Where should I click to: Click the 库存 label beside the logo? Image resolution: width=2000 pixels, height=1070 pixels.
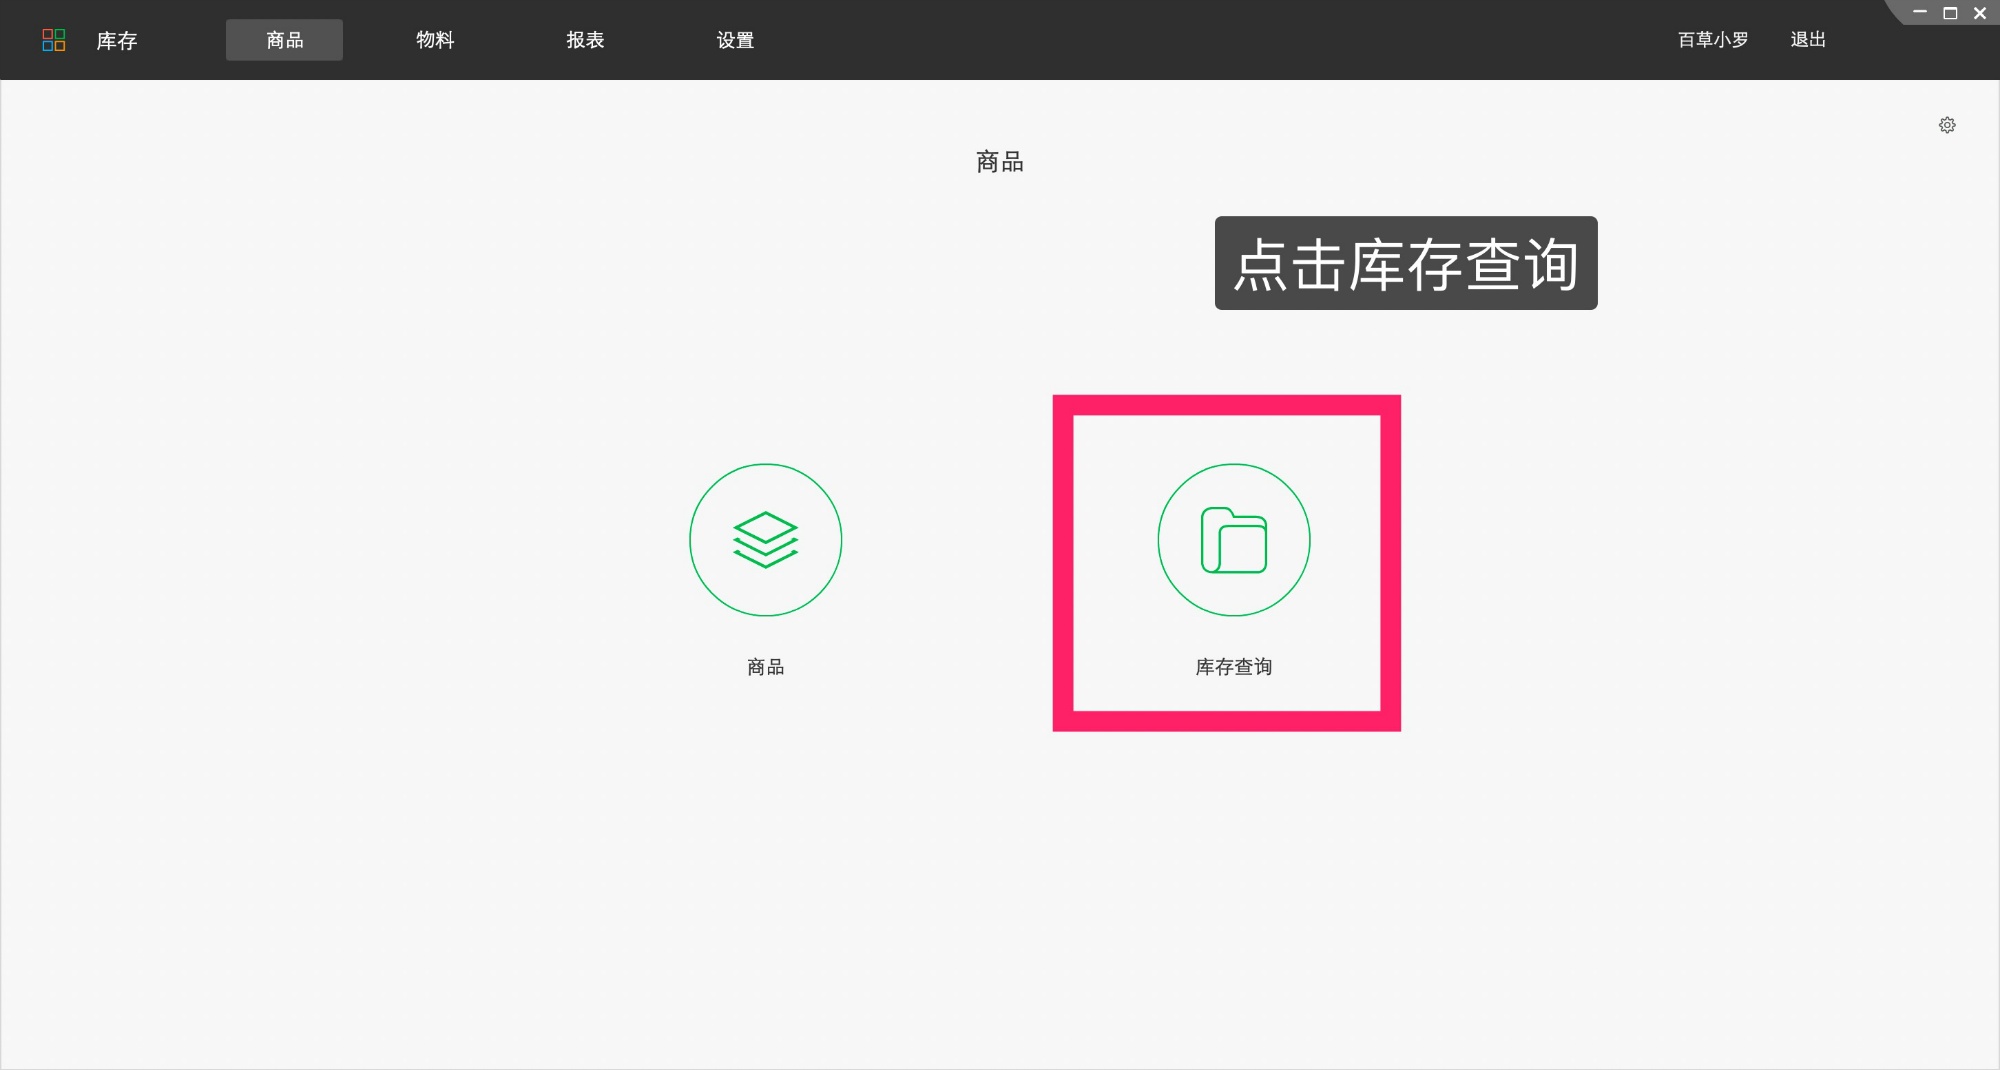tap(116, 40)
